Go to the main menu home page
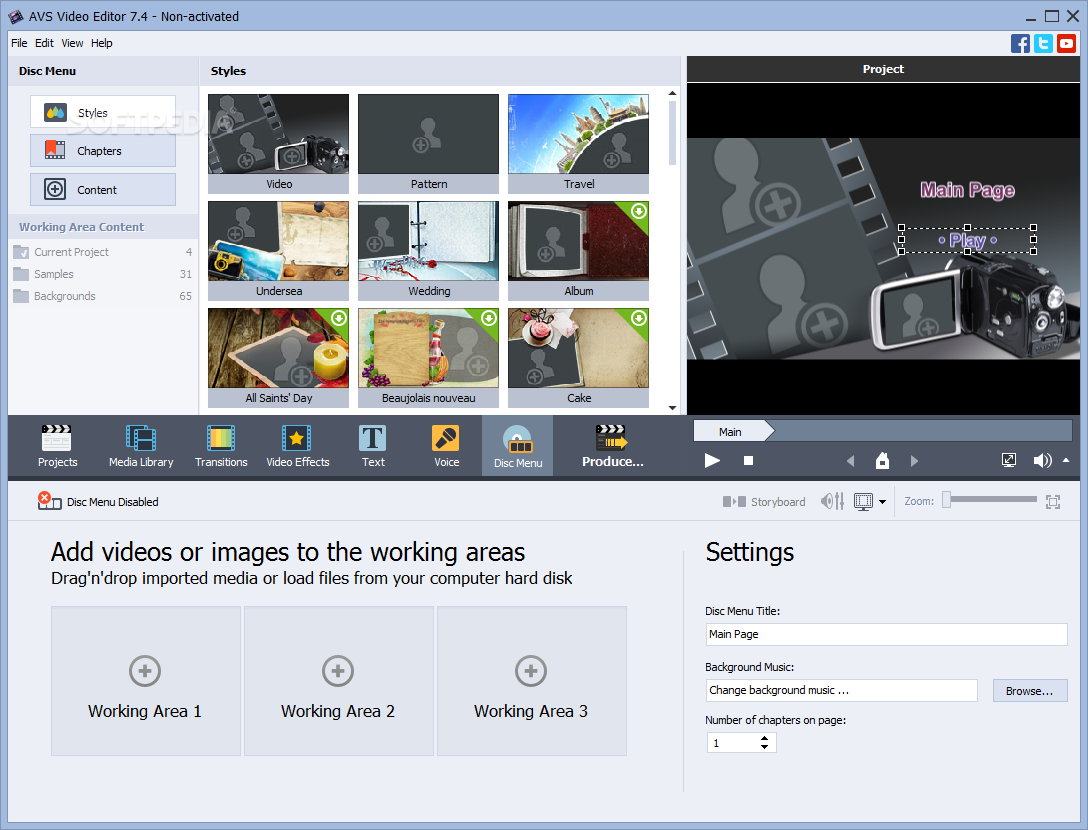This screenshot has width=1088, height=830. 882,460
